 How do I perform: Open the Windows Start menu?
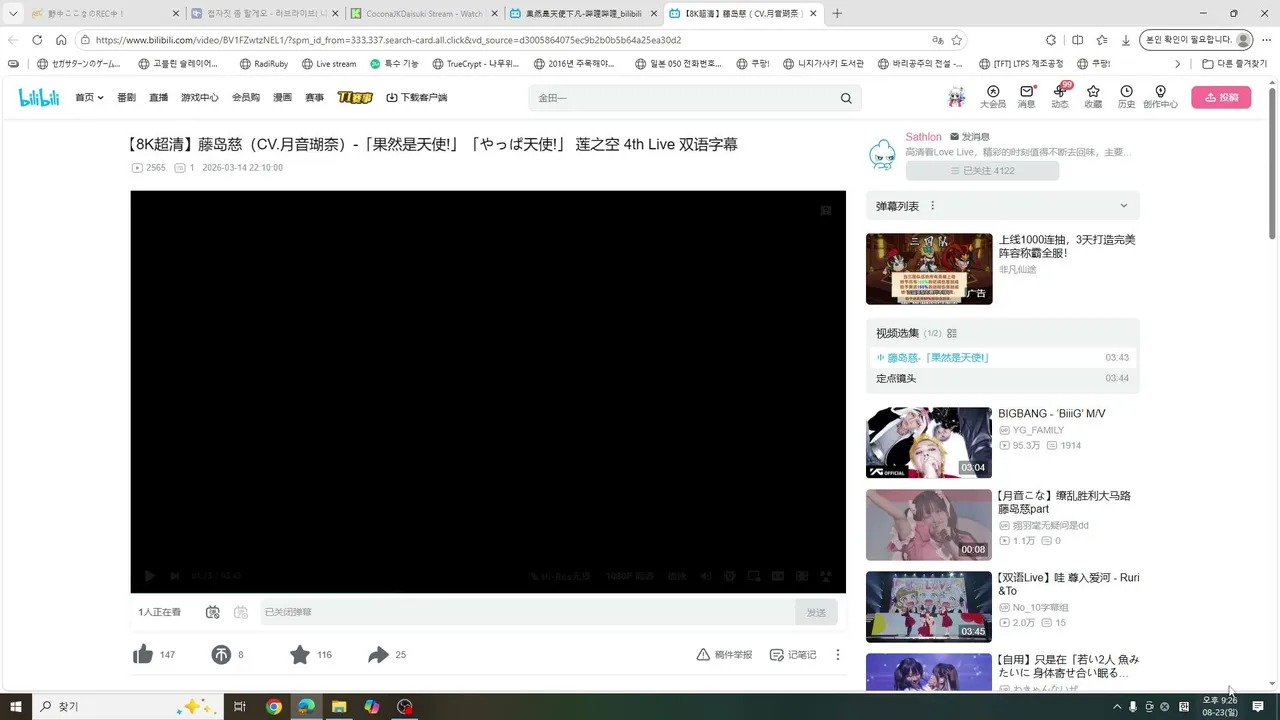point(16,706)
